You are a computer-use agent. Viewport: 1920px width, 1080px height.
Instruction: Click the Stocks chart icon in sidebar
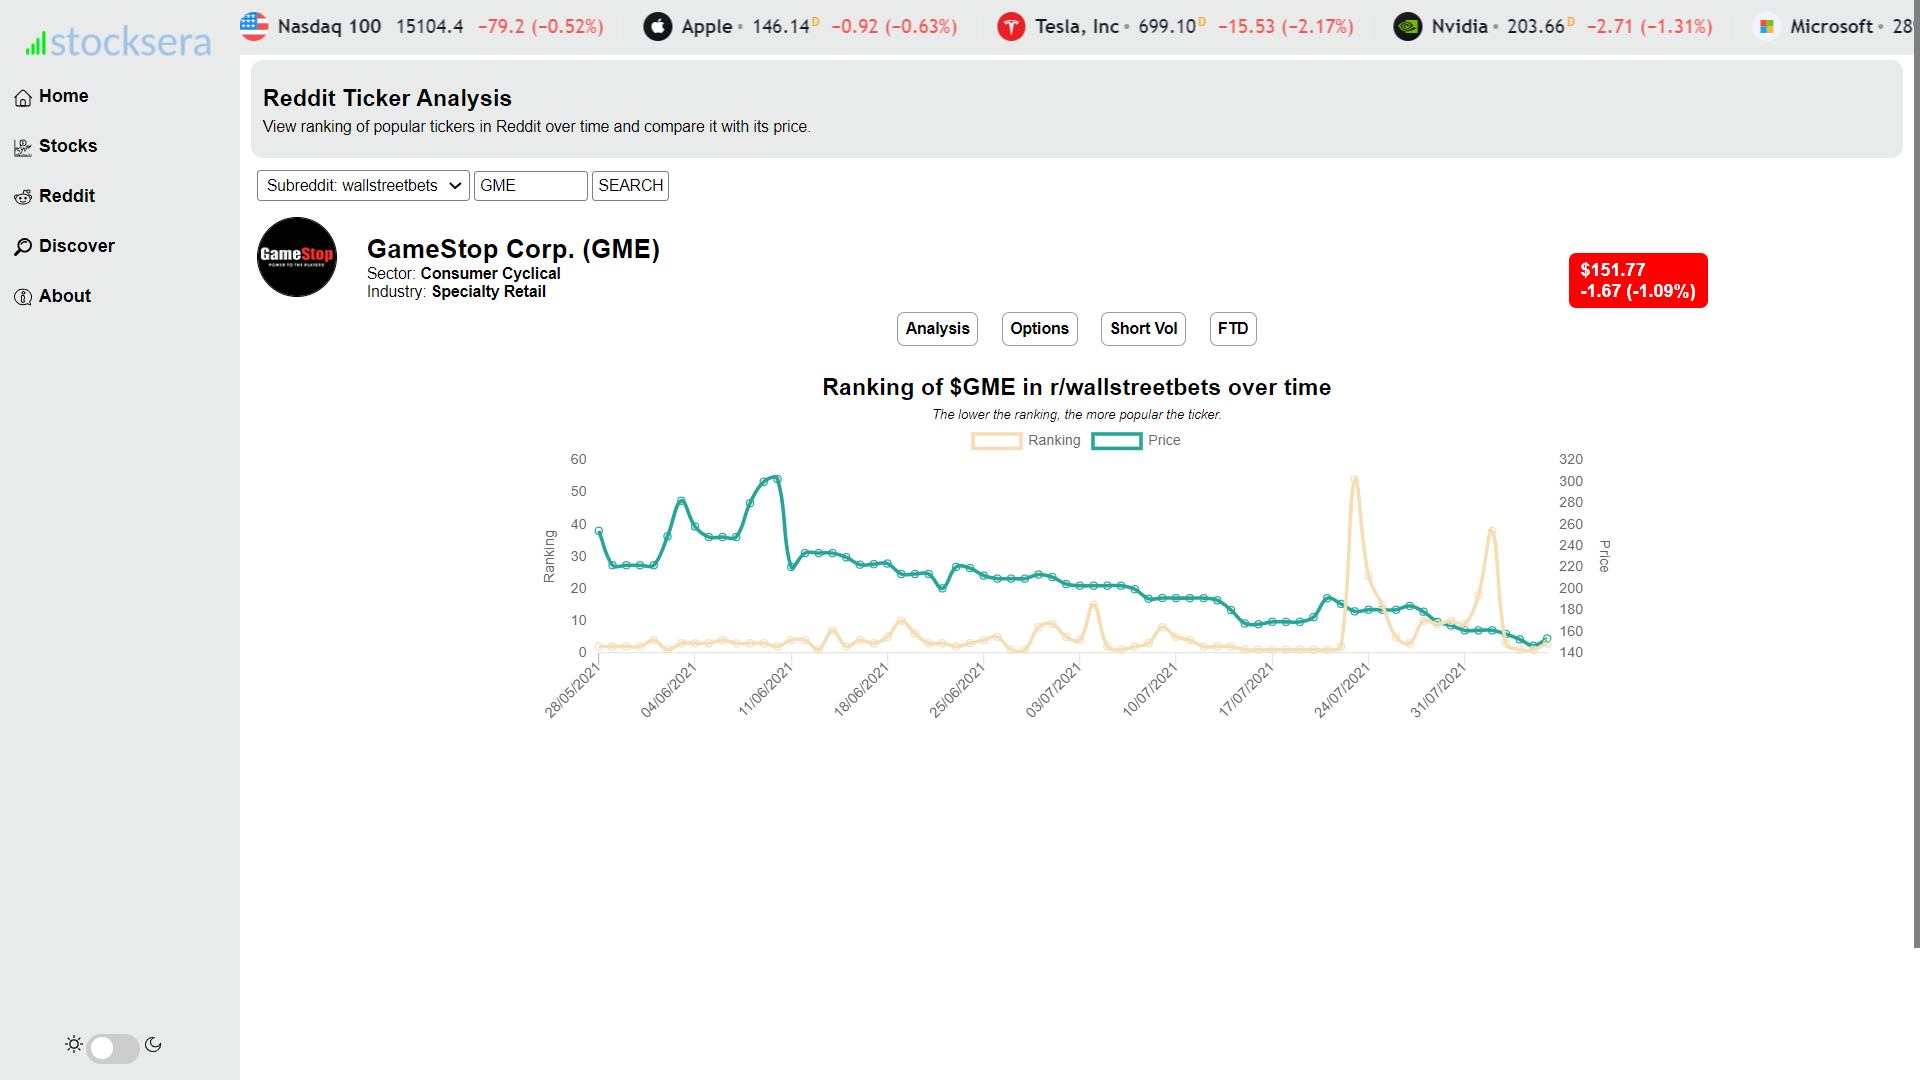point(23,147)
